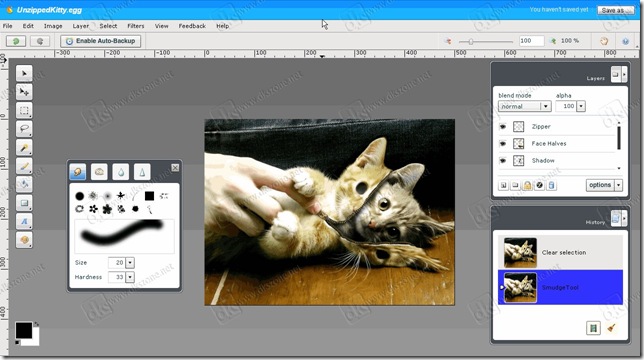Open the Hardness dropdown
This screenshot has width=644, height=360.
130,277
